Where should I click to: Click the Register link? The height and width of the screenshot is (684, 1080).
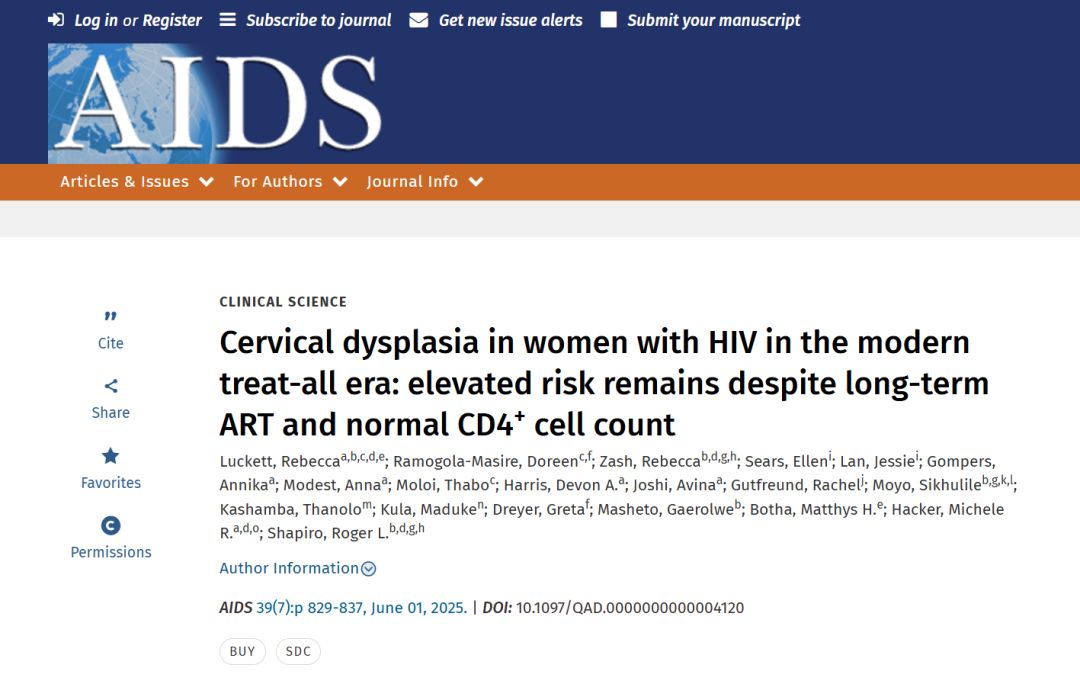coord(172,21)
